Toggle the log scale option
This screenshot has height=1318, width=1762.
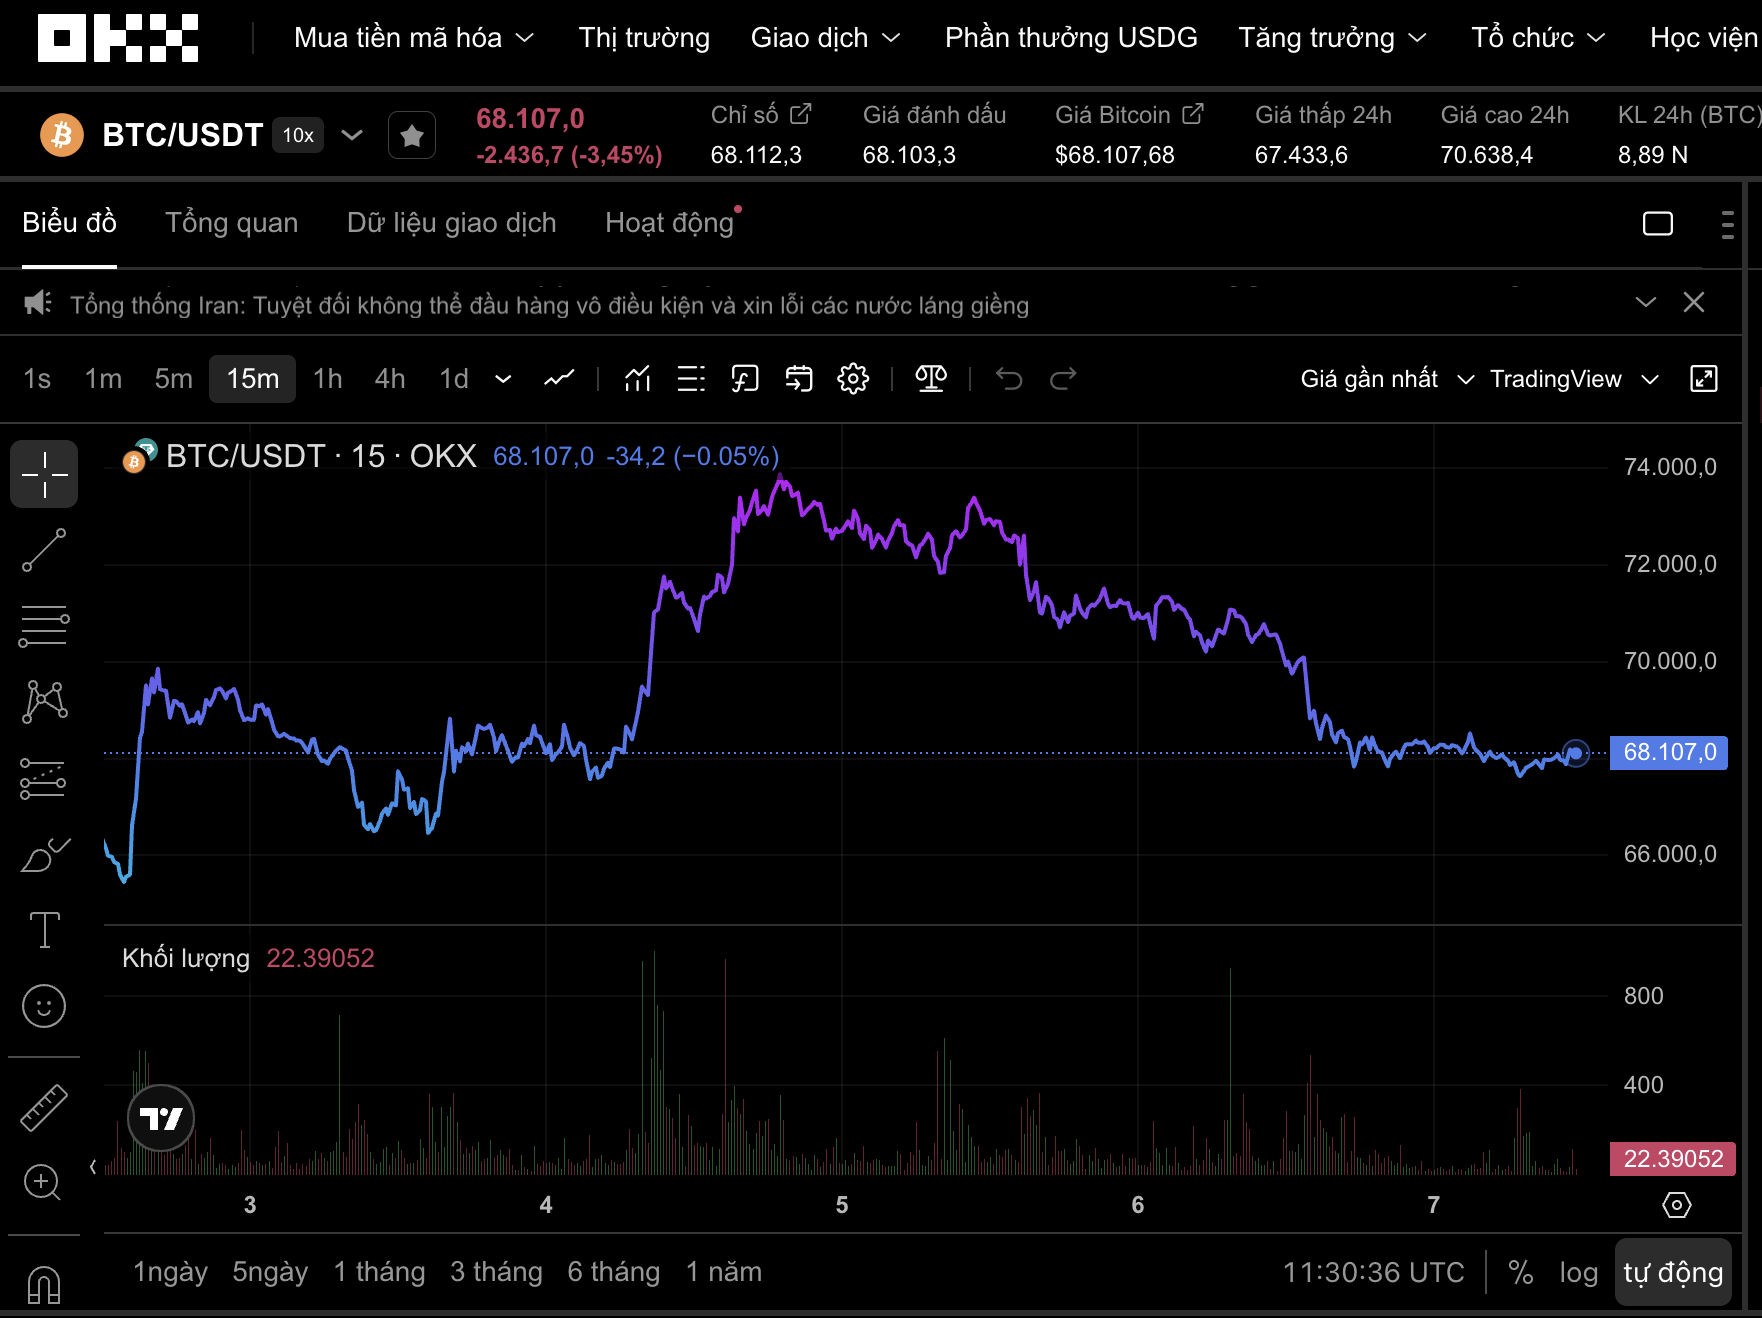click(x=1578, y=1272)
